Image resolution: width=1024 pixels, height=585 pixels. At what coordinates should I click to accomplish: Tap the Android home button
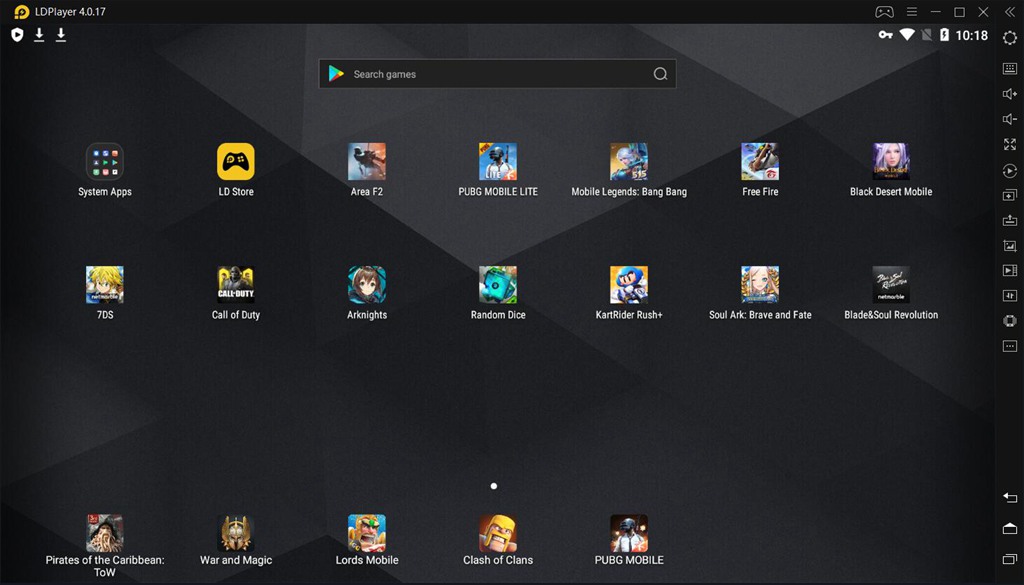pyautogui.click(x=1010, y=528)
